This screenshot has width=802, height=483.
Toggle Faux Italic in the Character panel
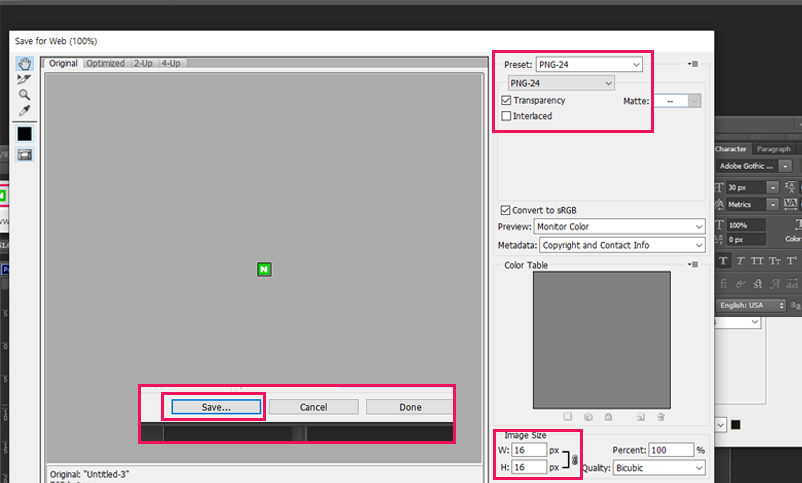740,261
